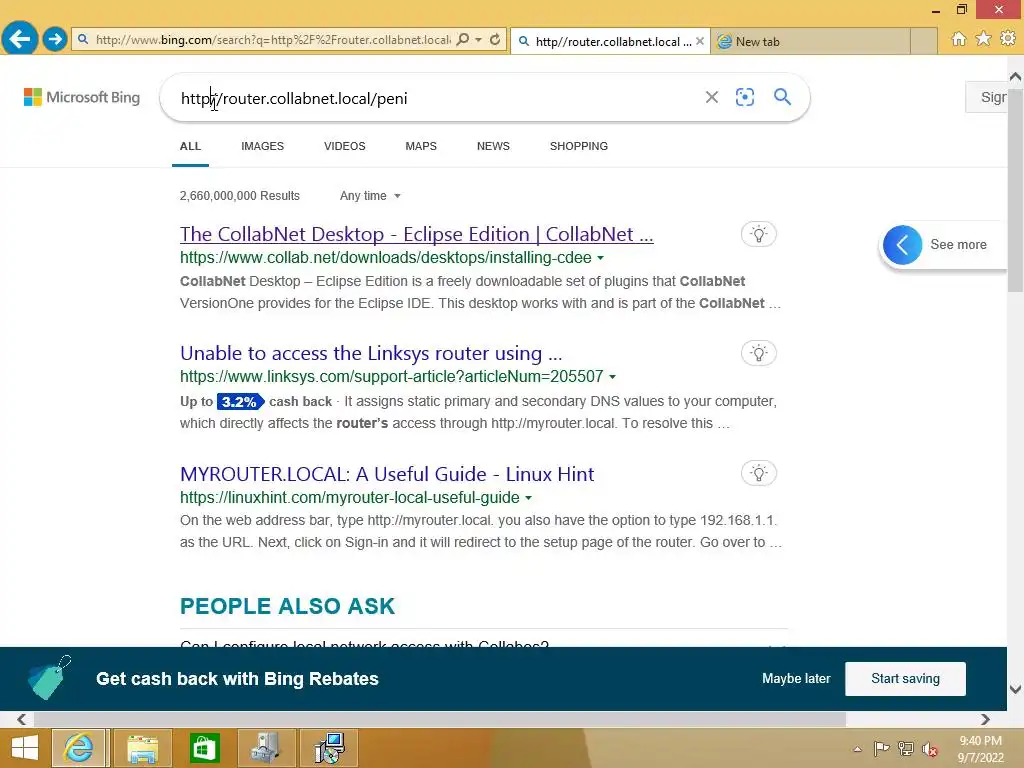Open the Any time filter dropdown

coord(370,195)
